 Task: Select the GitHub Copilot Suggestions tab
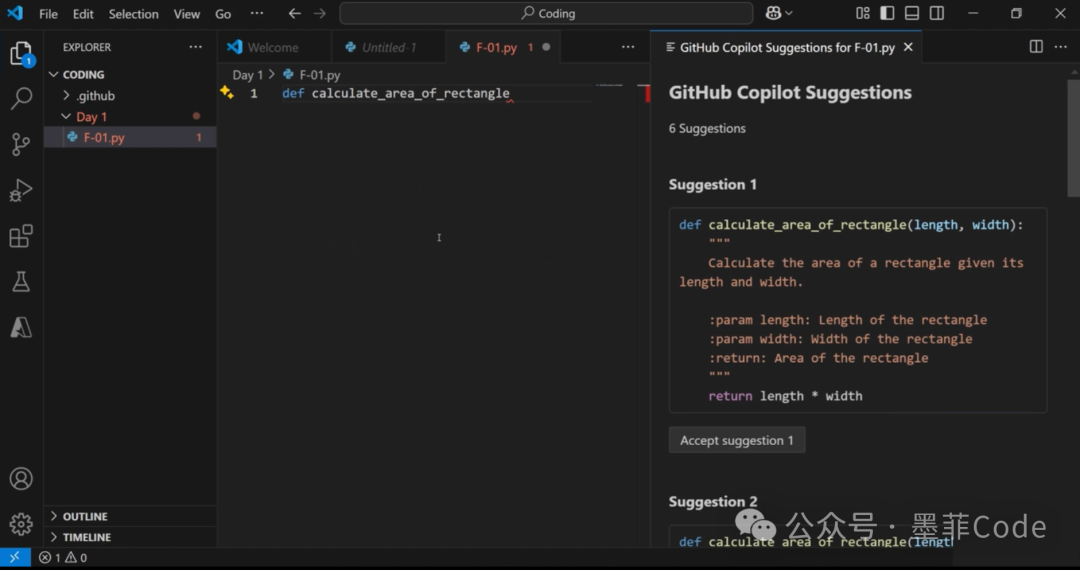pos(787,47)
